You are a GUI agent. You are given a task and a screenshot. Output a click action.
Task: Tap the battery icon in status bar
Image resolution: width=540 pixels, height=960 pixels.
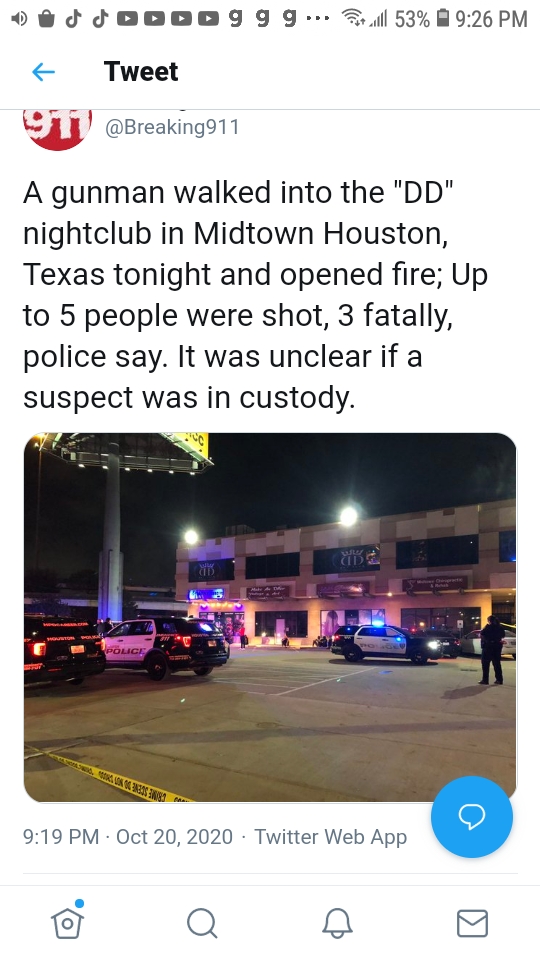pyautogui.click(x=444, y=18)
